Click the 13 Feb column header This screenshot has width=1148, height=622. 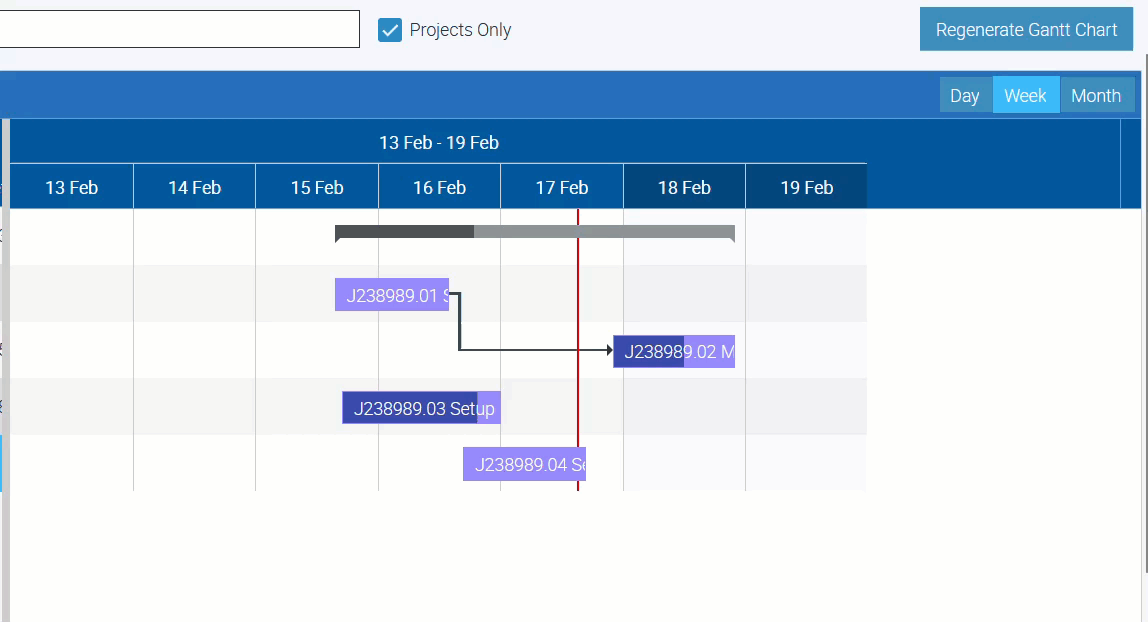tap(71, 187)
